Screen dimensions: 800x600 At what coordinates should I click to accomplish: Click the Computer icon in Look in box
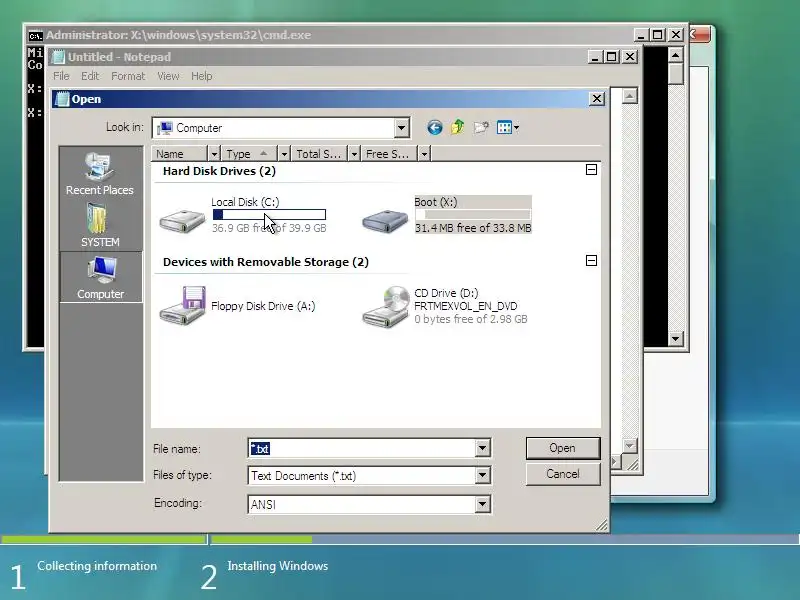point(165,128)
